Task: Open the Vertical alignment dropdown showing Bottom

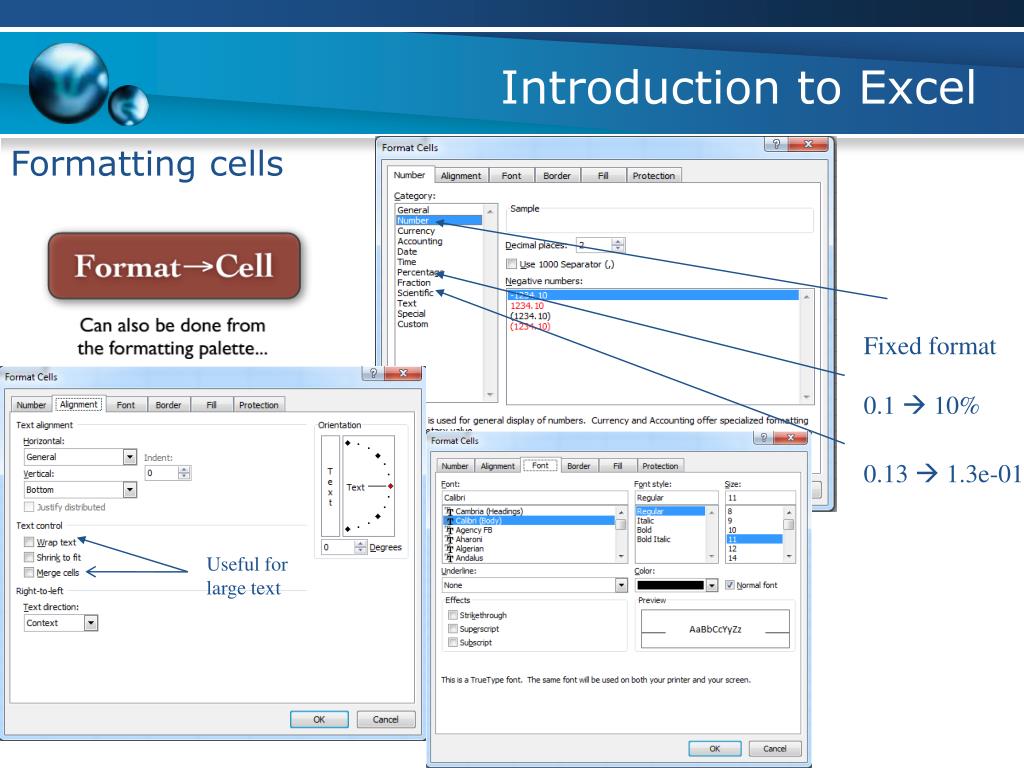Action: pos(130,490)
